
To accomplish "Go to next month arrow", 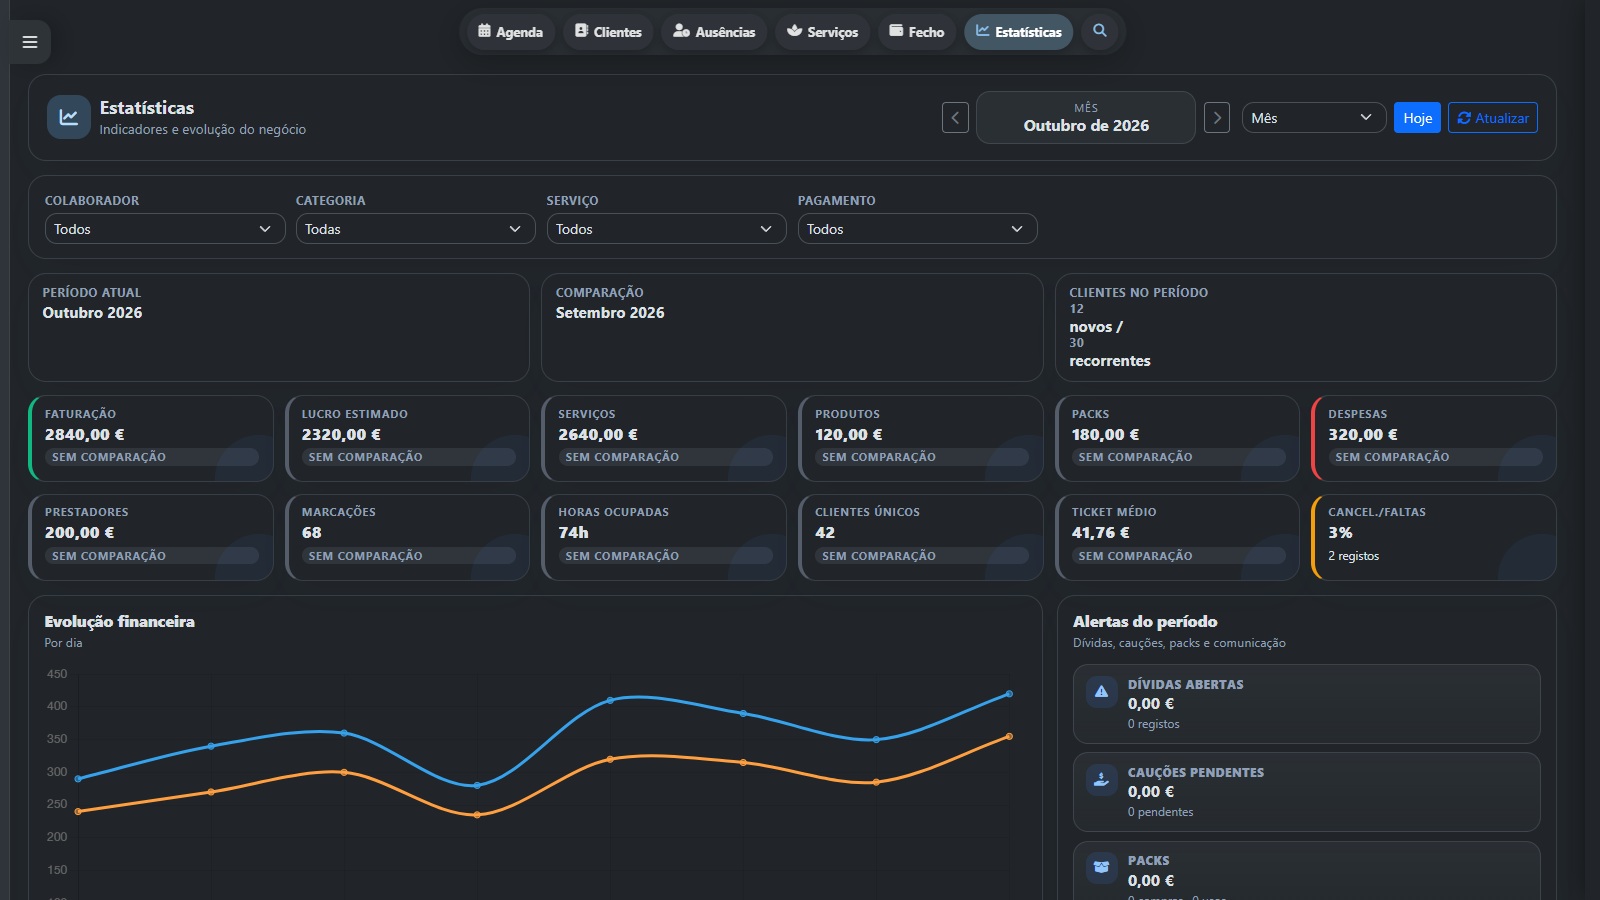I will click(x=1217, y=118).
